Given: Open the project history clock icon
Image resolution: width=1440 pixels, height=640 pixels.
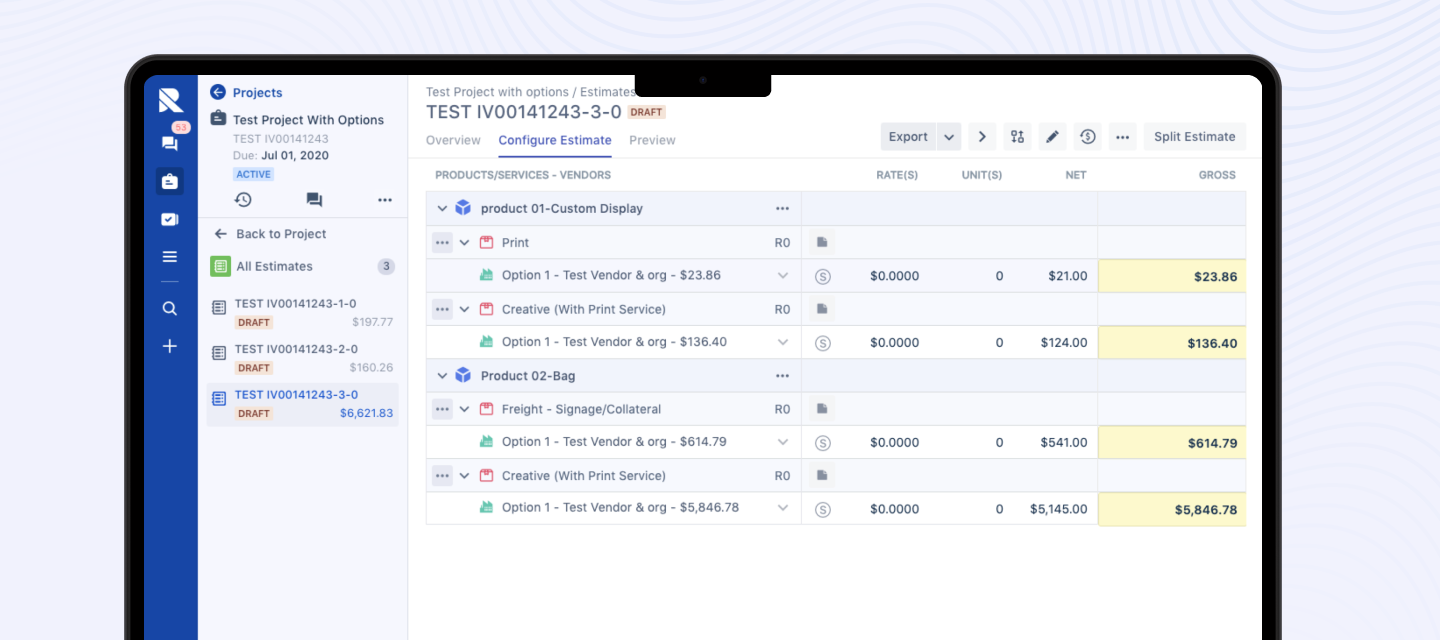Looking at the screenshot, I should point(243,200).
